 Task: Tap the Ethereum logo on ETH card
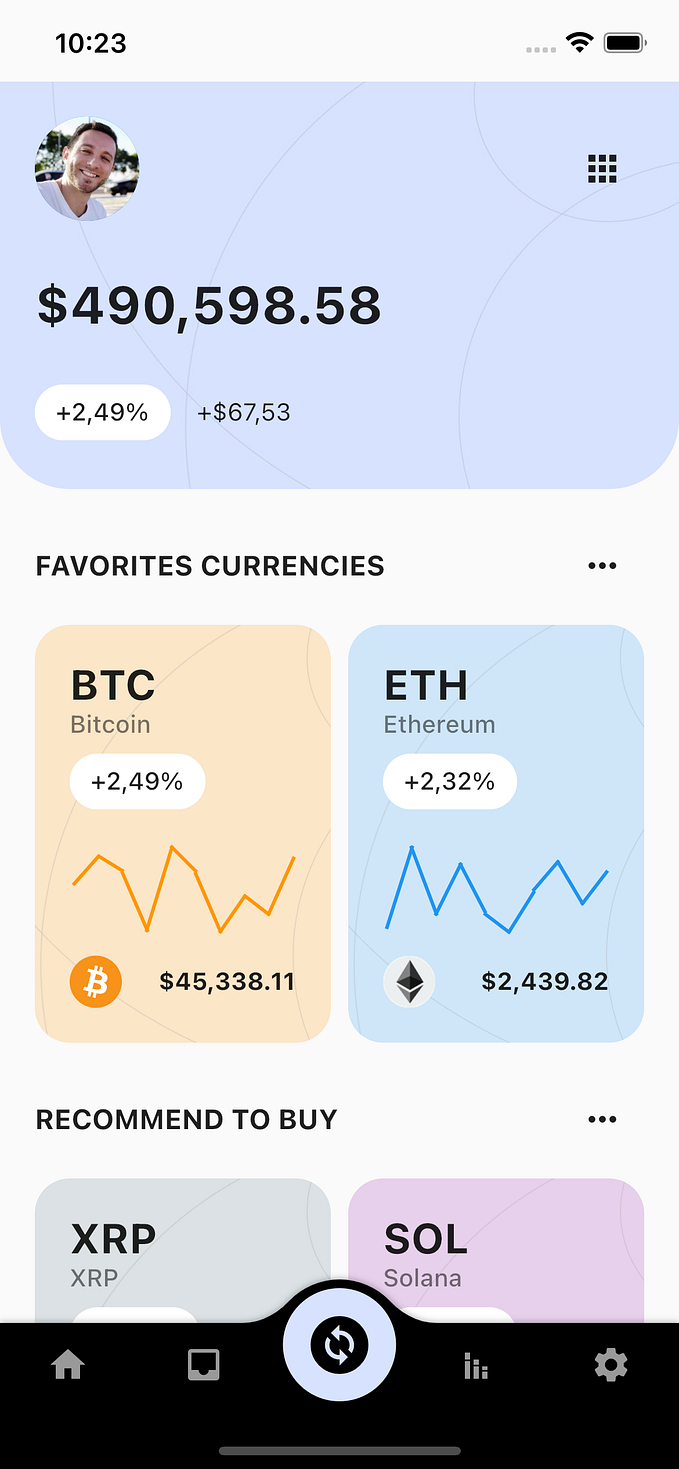point(409,981)
